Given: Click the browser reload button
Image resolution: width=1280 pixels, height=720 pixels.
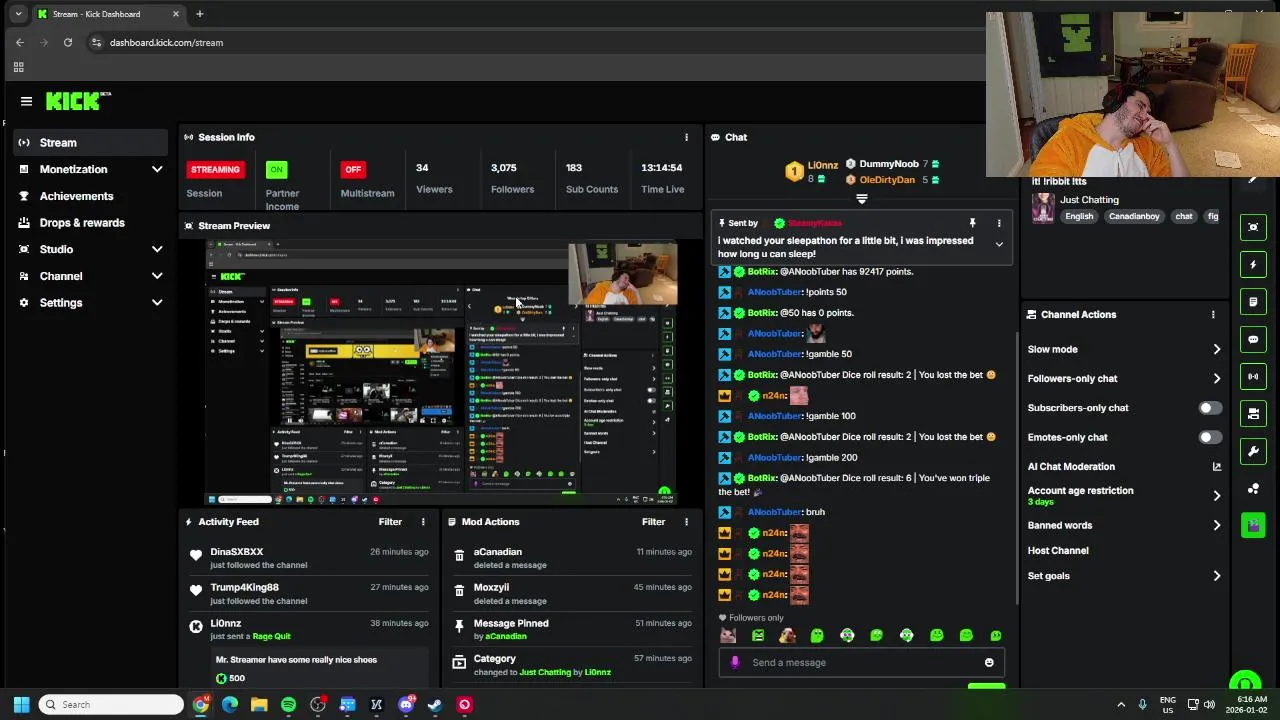Looking at the screenshot, I should [x=67, y=42].
